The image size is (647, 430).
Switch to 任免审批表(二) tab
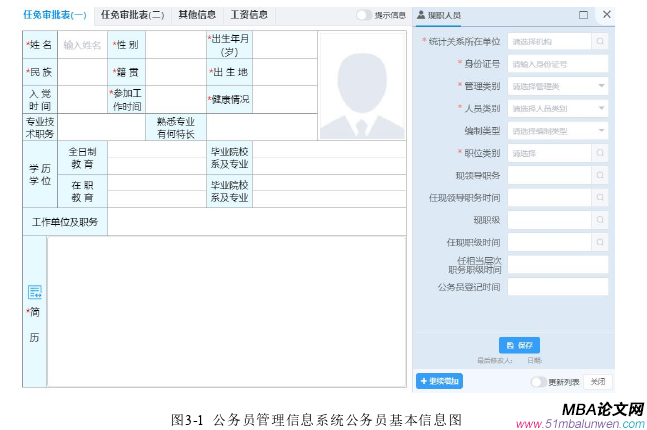click(x=132, y=15)
